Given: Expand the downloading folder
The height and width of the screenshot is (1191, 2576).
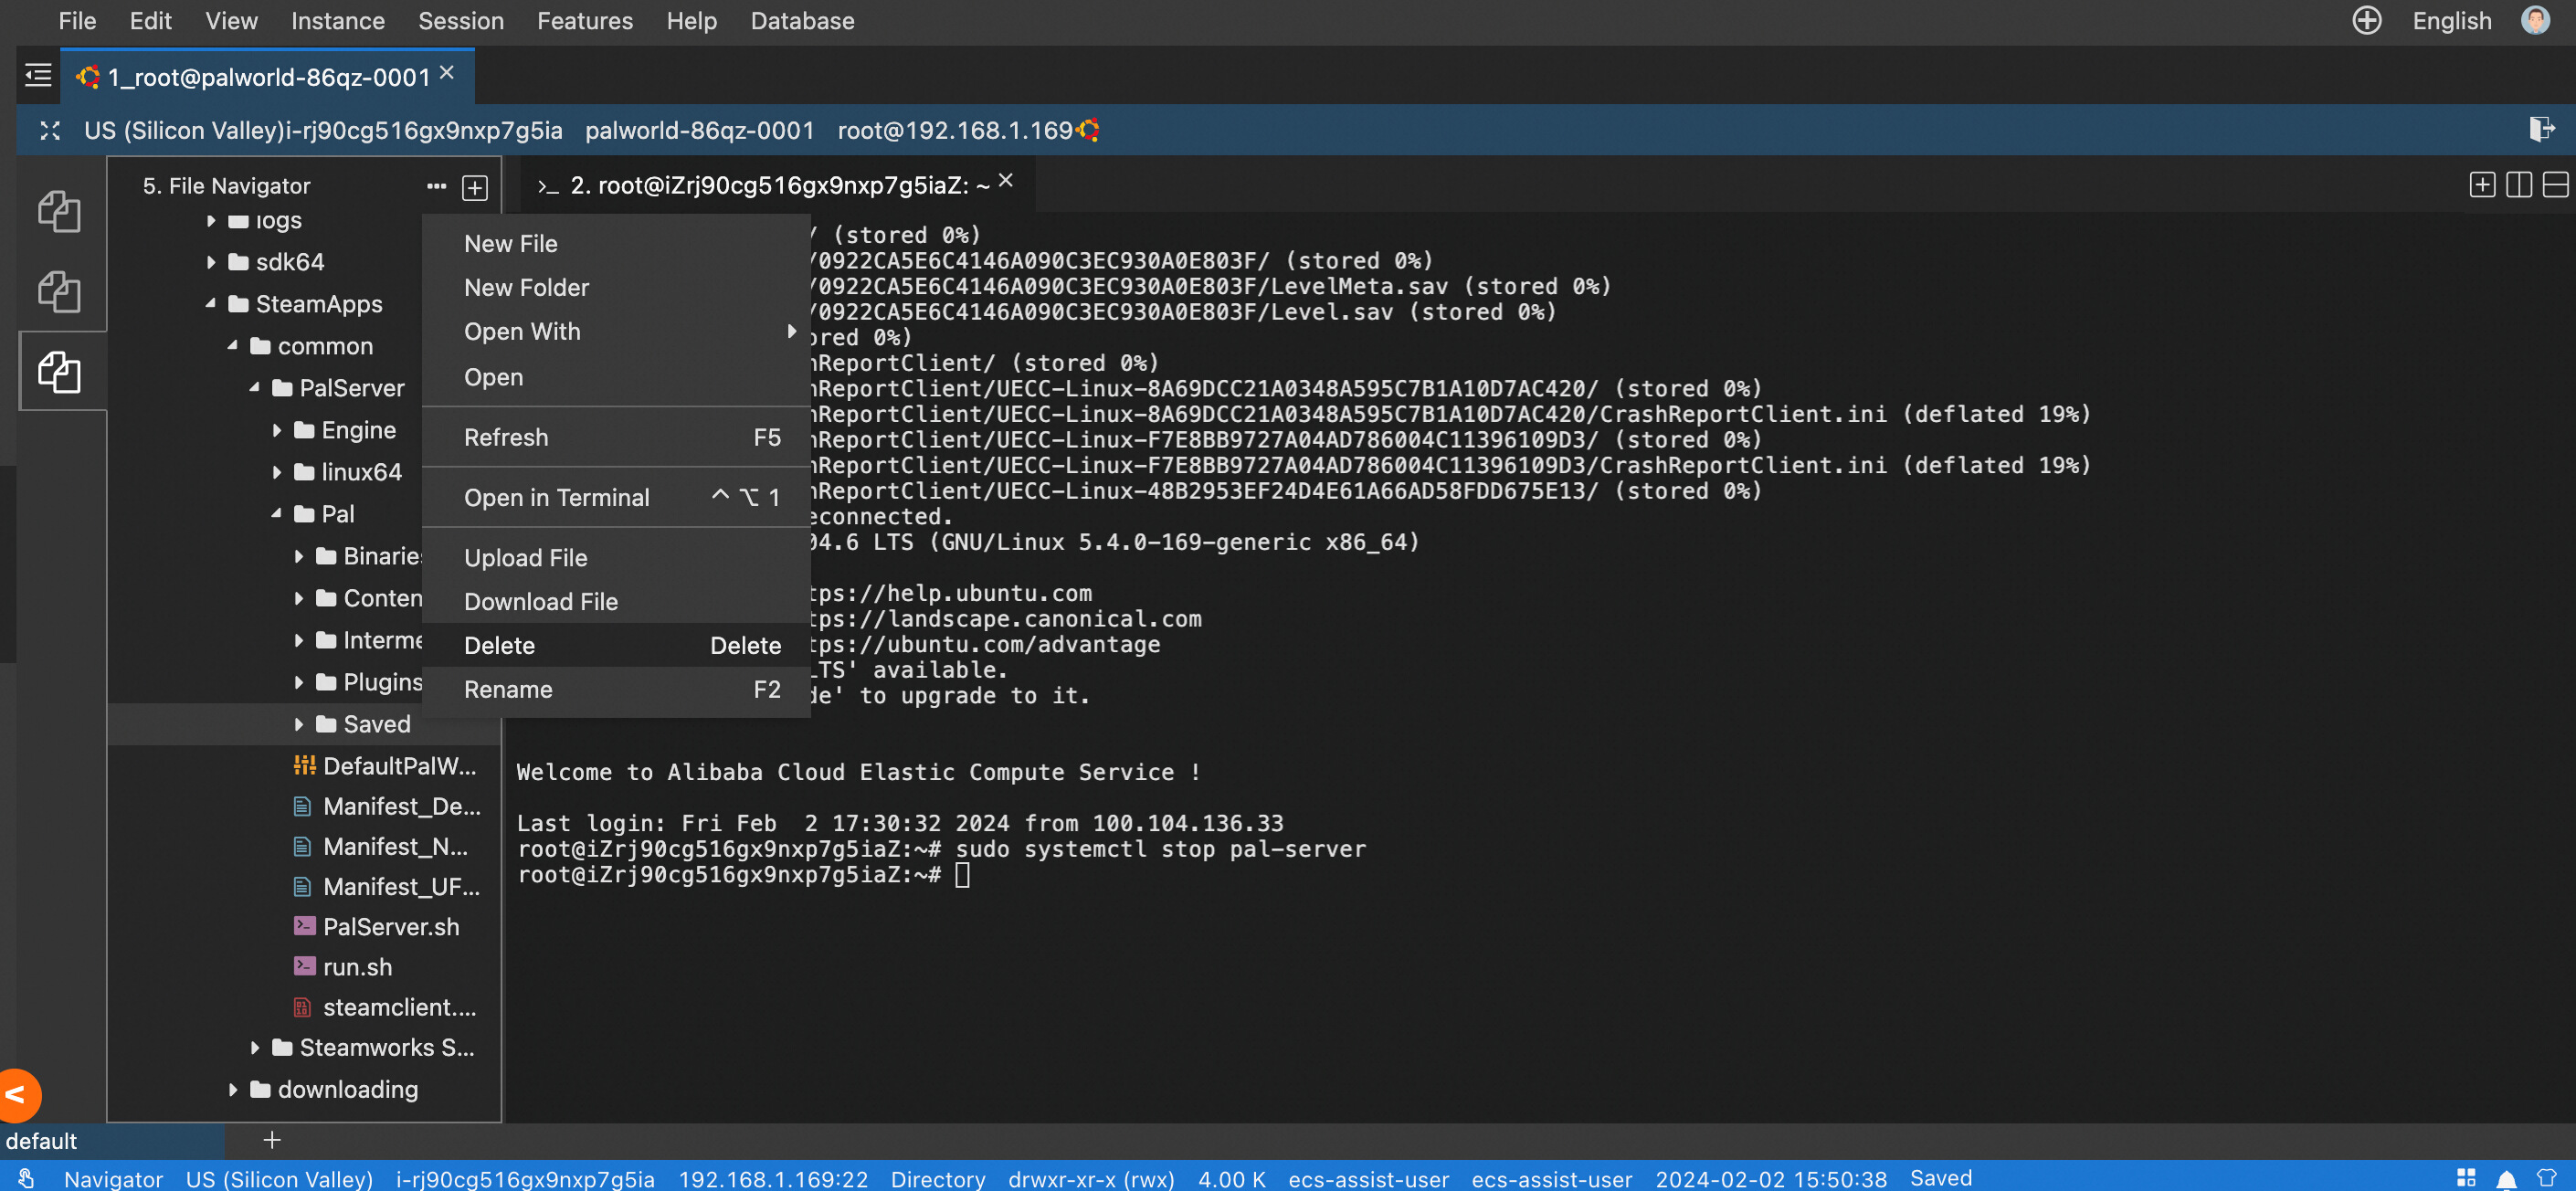Looking at the screenshot, I should pos(233,1089).
